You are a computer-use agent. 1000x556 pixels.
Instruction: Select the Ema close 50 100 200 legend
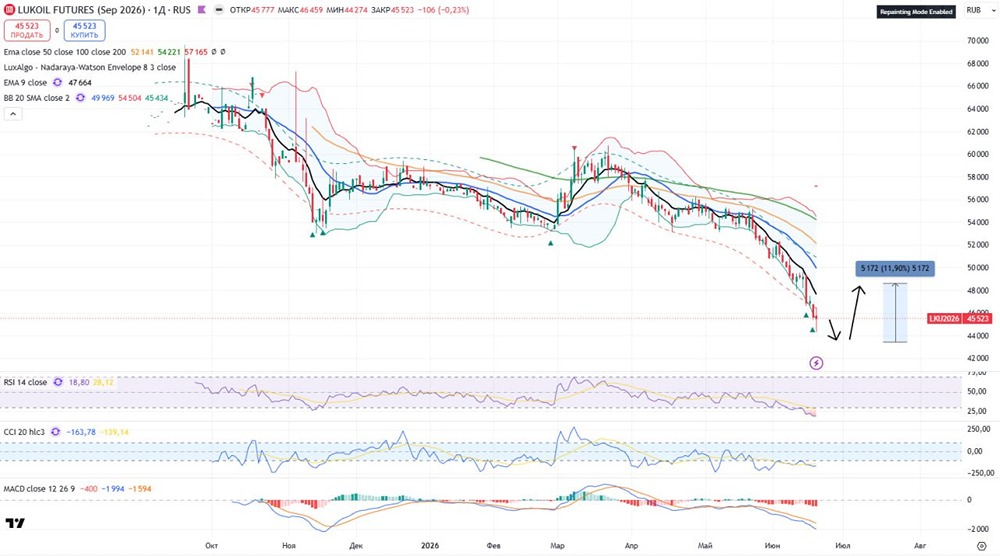(x=64, y=52)
